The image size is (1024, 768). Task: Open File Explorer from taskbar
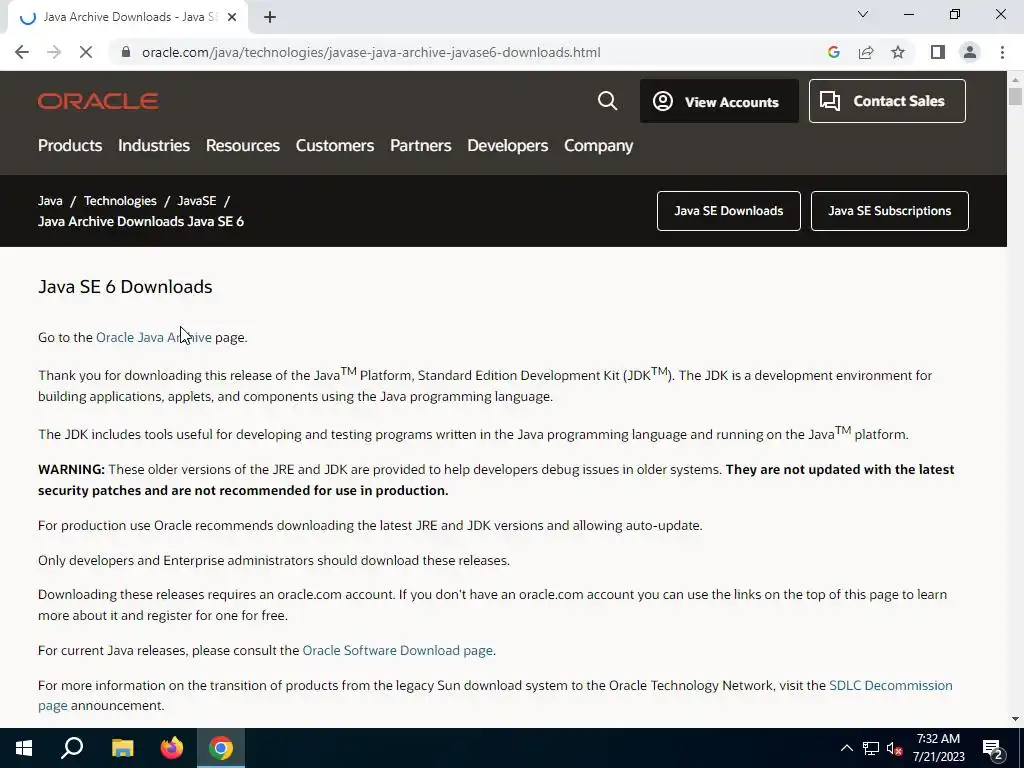[x=122, y=748]
